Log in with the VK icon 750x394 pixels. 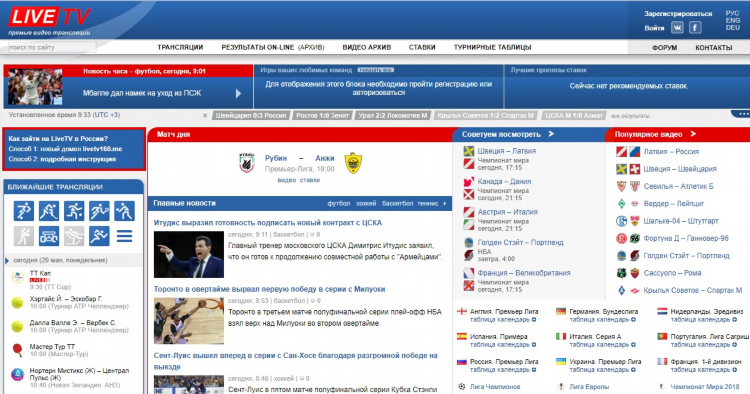(677, 28)
